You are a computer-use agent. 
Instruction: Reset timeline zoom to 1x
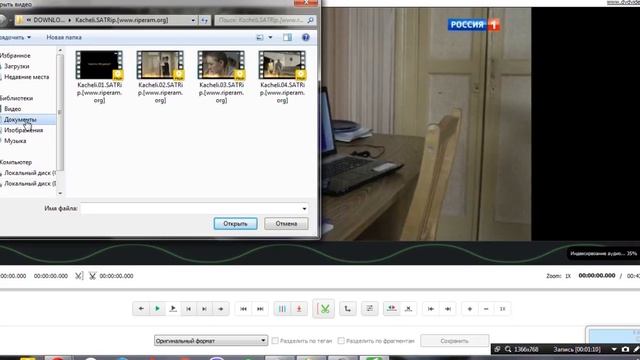502,309
